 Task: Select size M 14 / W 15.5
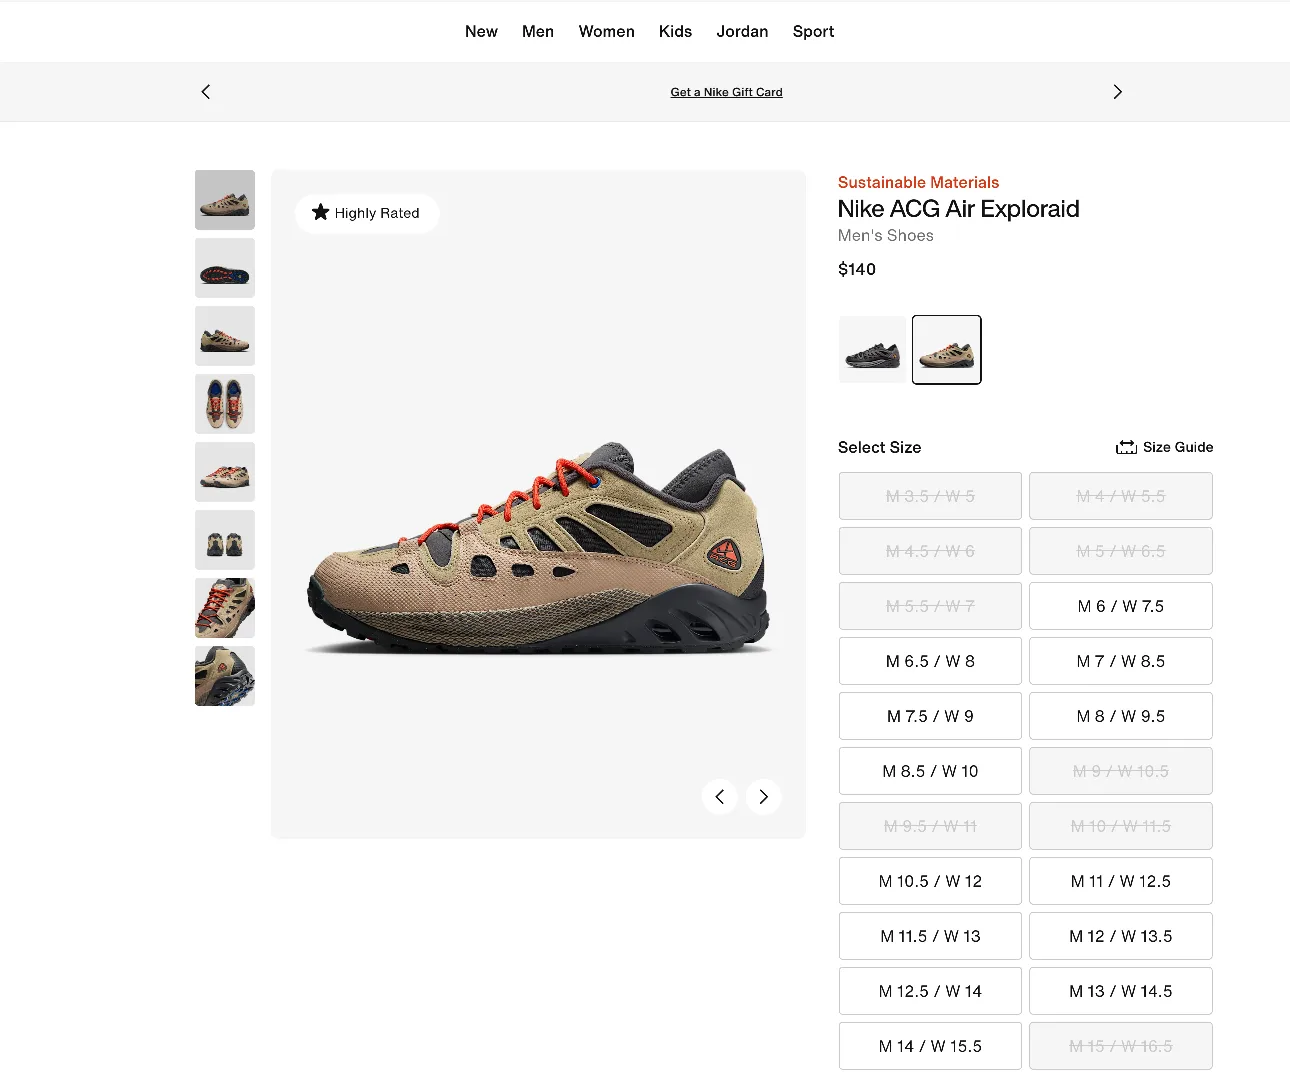point(930,1046)
